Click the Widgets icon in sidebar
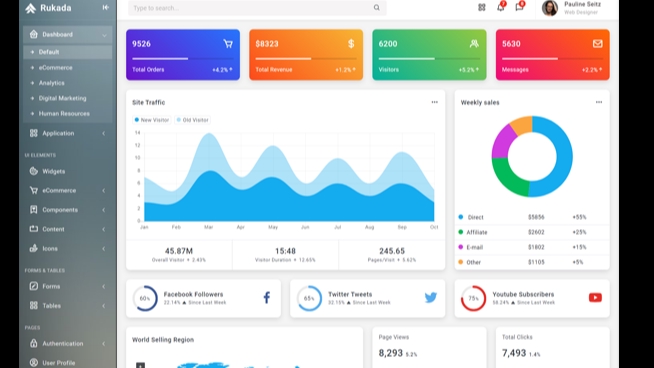Image resolution: width=654 pixels, height=368 pixels. coord(33,171)
